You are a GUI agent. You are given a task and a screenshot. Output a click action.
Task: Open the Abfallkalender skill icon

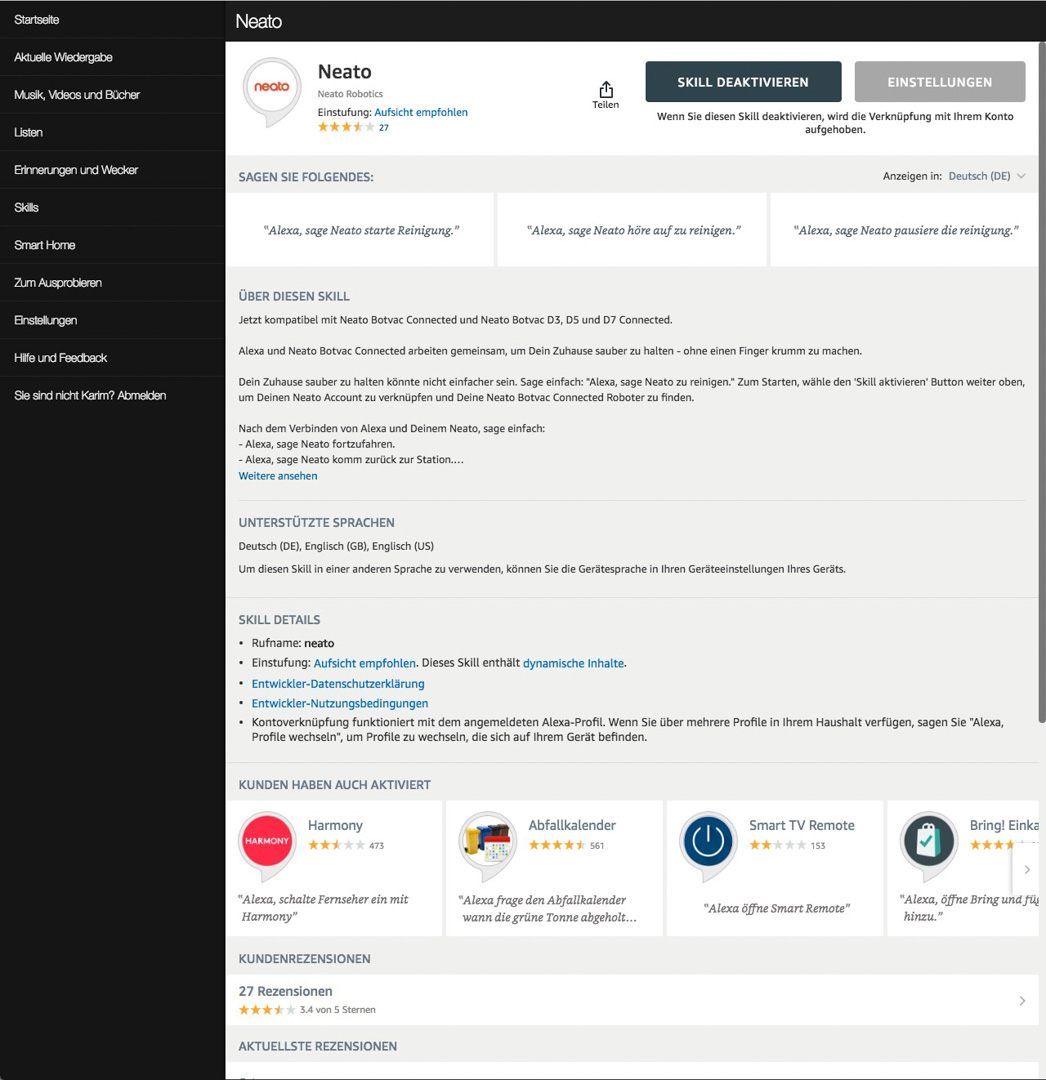click(x=487, y=842)
